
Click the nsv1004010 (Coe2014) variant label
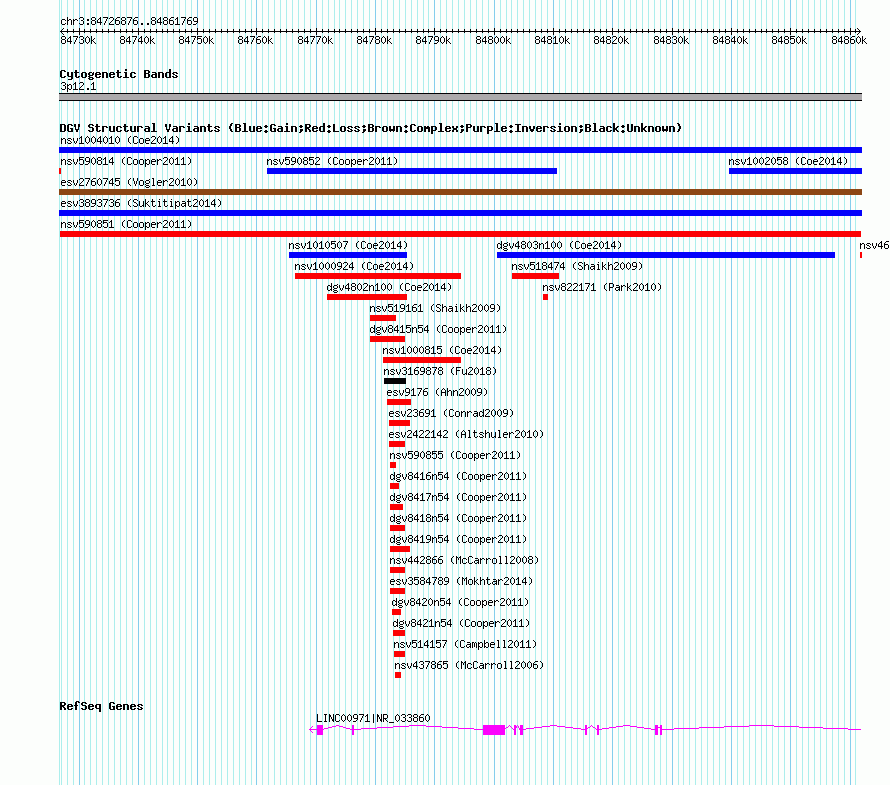coord(120,140)
